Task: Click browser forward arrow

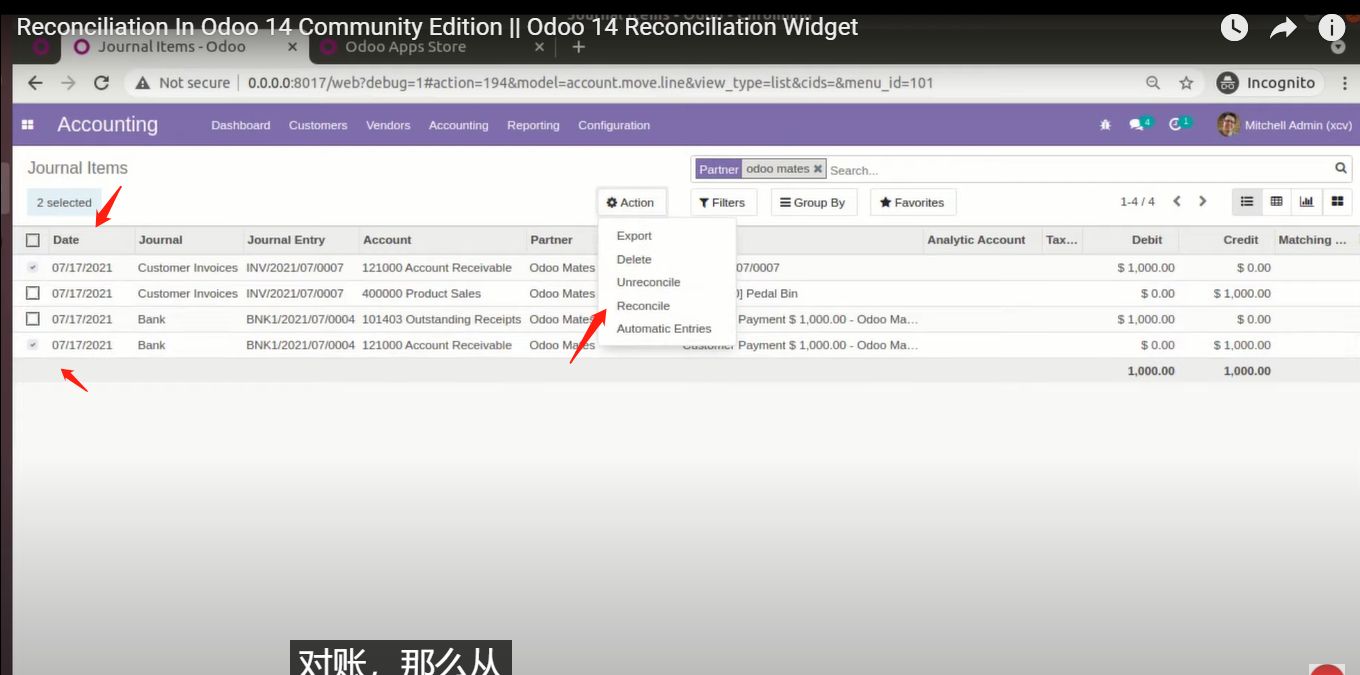Action: click(68, 83)
